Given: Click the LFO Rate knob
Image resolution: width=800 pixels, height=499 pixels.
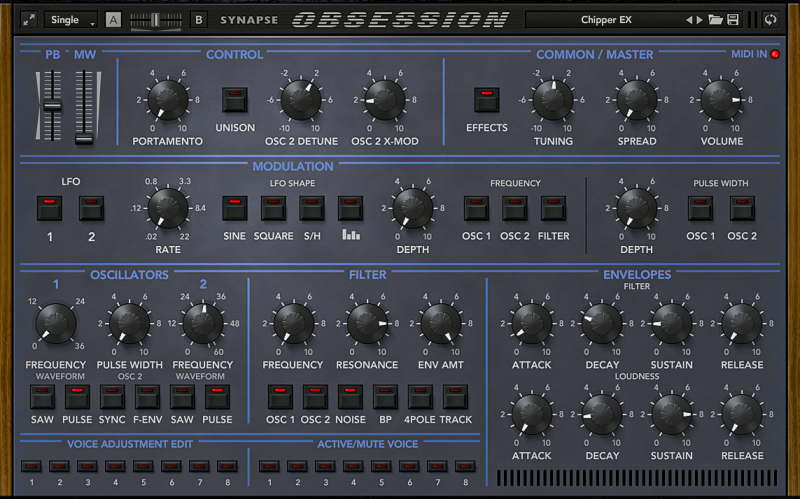Looking at the screenshot, I should click(168, 208).
